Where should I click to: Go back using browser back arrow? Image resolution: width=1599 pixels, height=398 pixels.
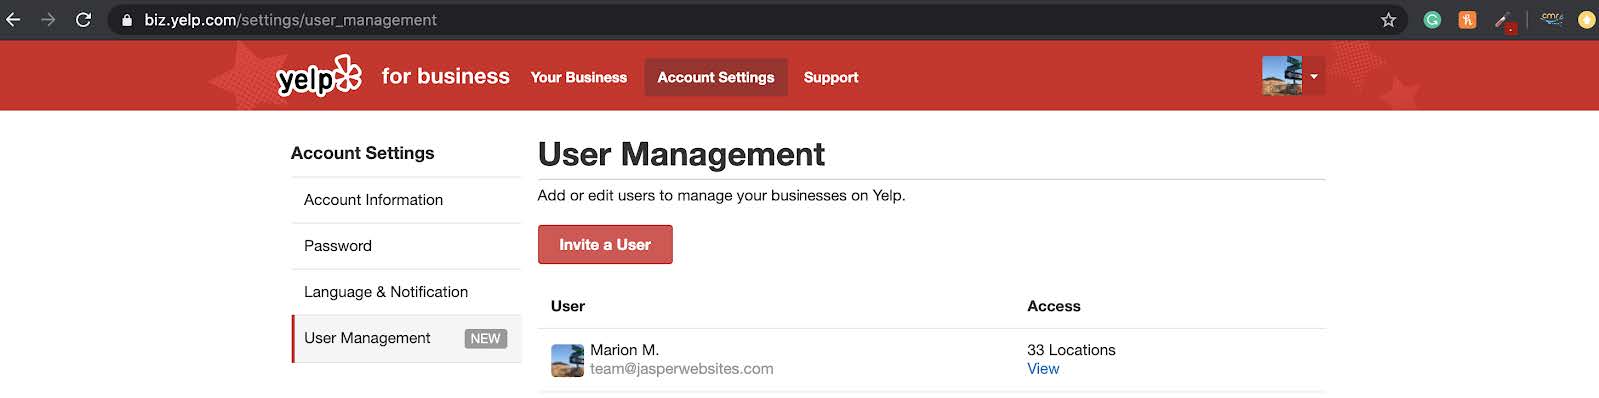pos(13,20)
